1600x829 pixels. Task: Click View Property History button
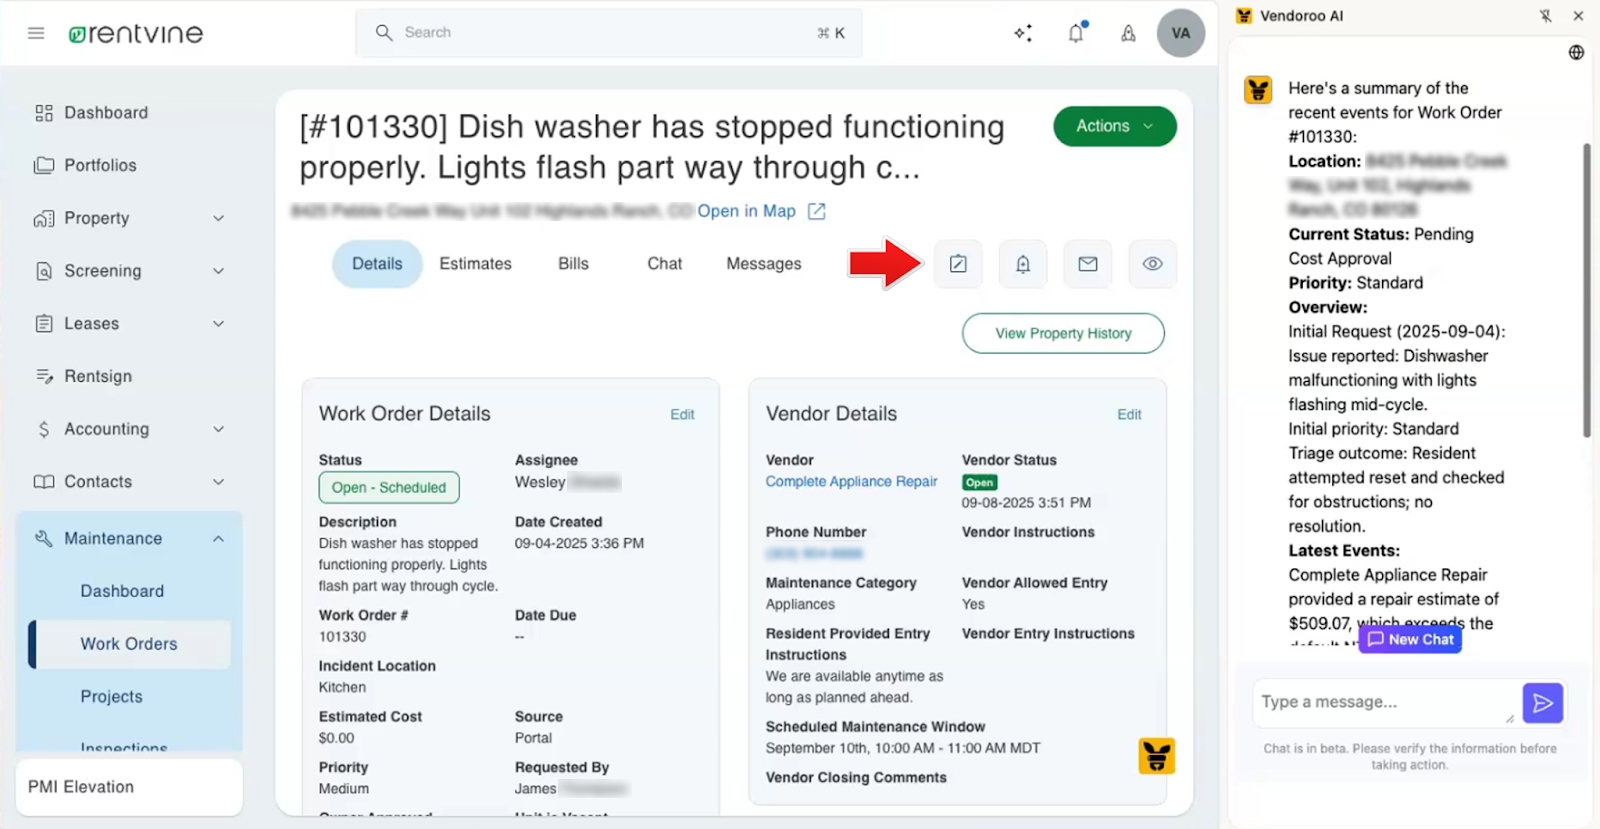[x=1063, y=333]
